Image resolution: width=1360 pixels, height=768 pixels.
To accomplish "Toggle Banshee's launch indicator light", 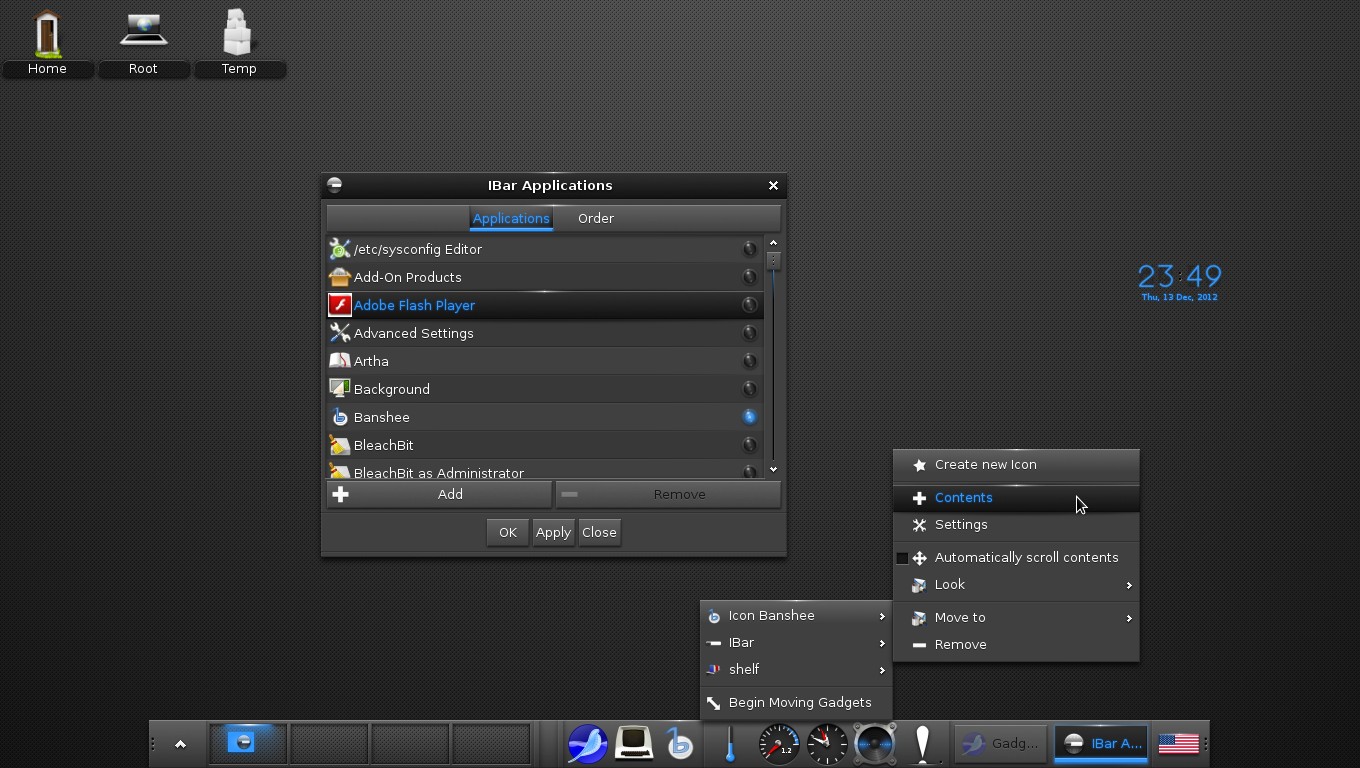I will [750, 417].
